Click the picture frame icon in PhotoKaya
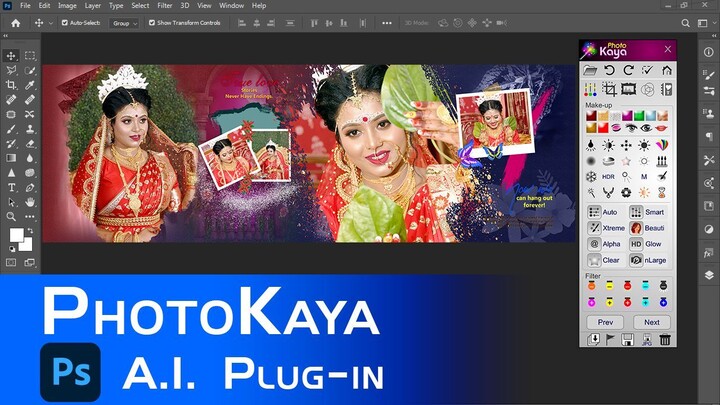This screenshot has height=405, width=720. coord(628,89)
